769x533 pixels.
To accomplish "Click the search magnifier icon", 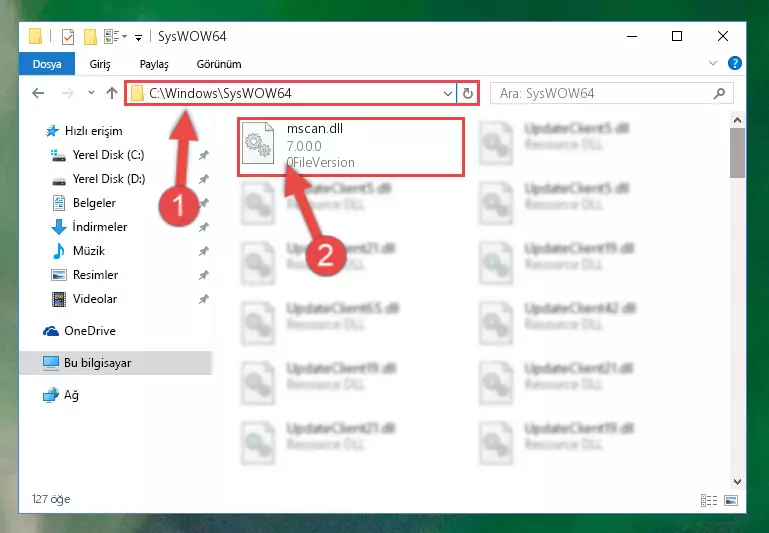I will (719, 93).
